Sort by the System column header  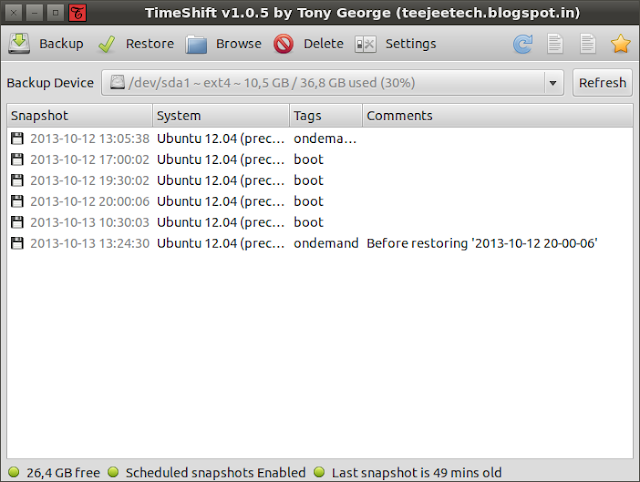click(221, 116)
